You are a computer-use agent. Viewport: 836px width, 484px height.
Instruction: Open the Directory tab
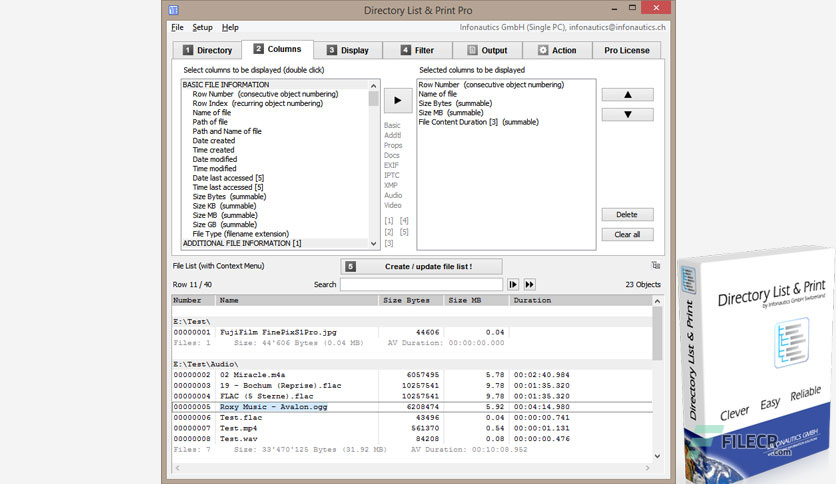point(207,50)
